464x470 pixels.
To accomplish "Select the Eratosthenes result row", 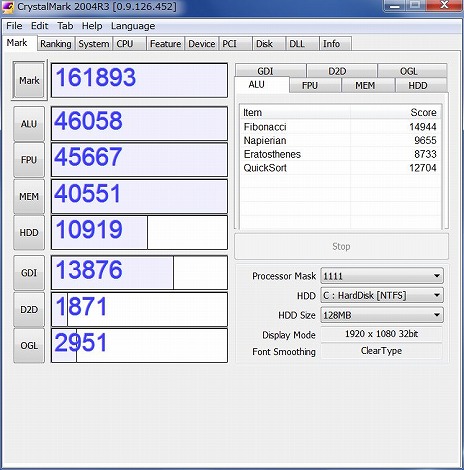I will (x=340, y=154).
